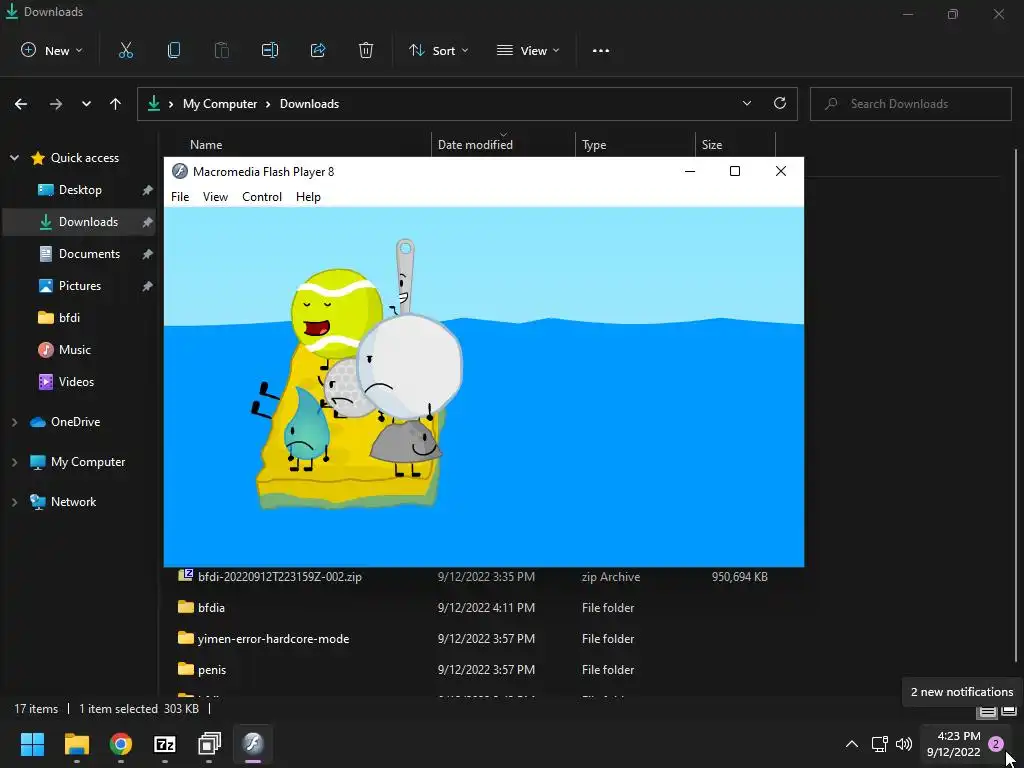Launch Google Chrome from the taskbar

121,744
